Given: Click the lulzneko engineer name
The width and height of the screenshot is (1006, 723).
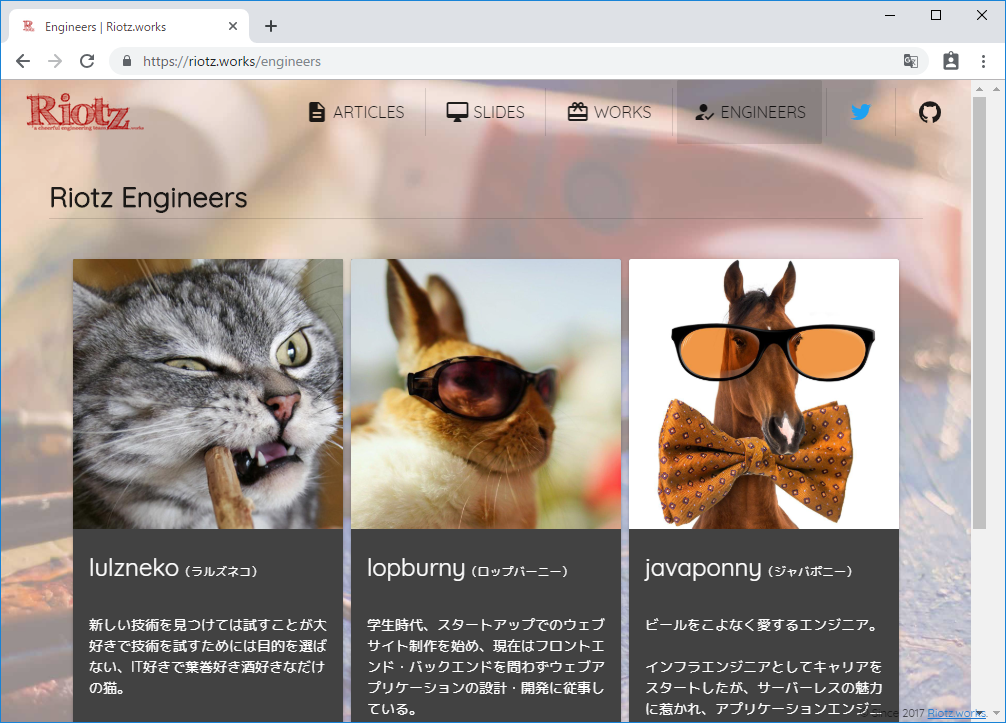Looking at the screenshot, I should pyautogui.click(x=134, y=568).
